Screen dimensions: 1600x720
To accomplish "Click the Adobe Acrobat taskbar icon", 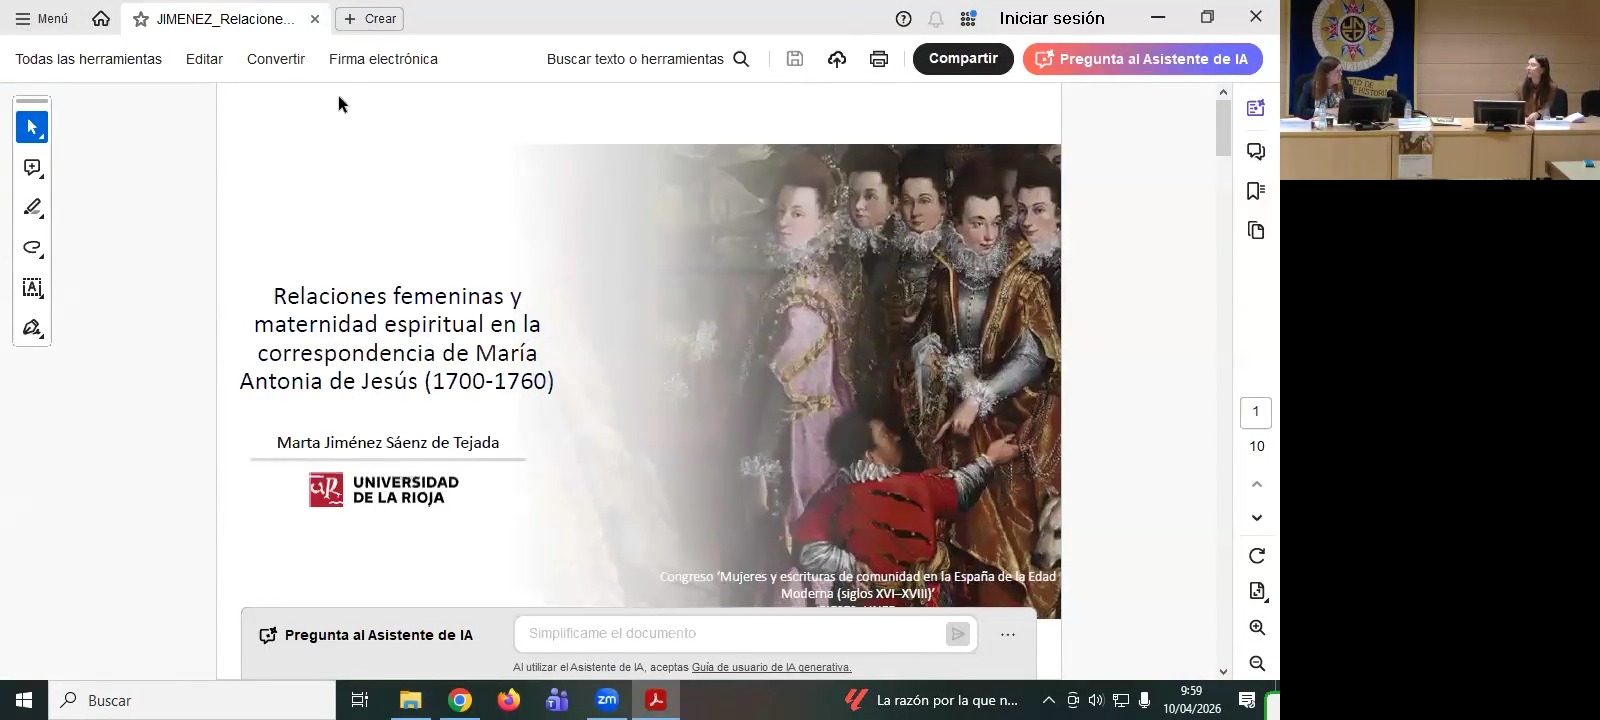I will [x=656, y=700].
